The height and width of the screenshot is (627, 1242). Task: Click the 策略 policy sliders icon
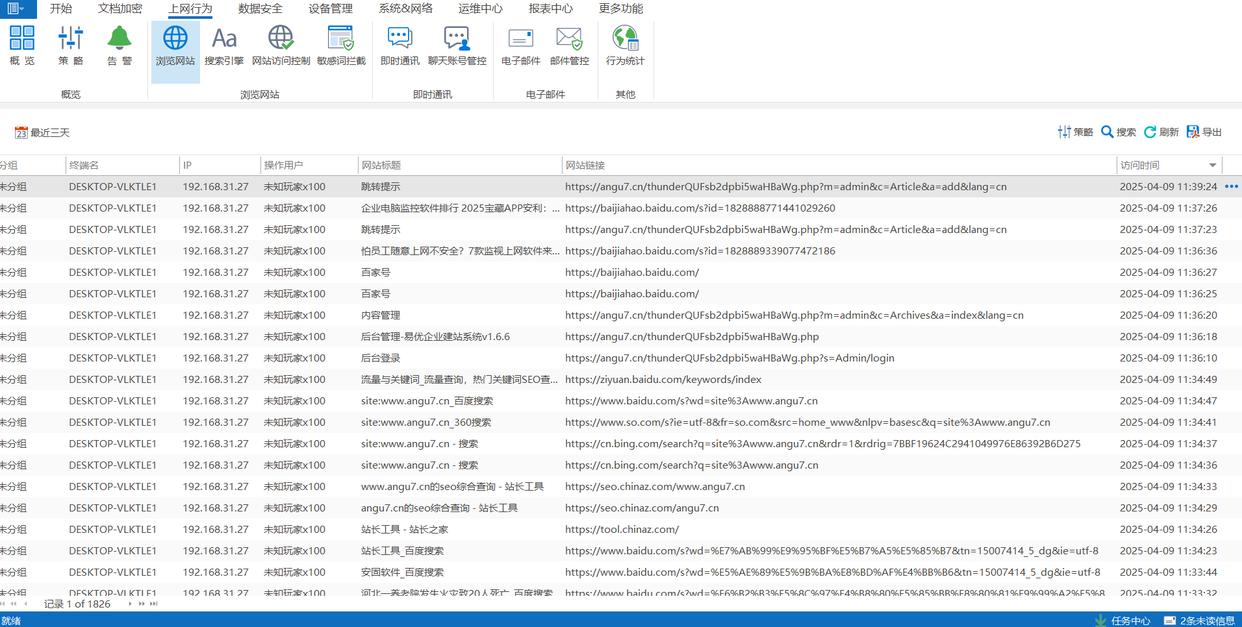(70, 46)
